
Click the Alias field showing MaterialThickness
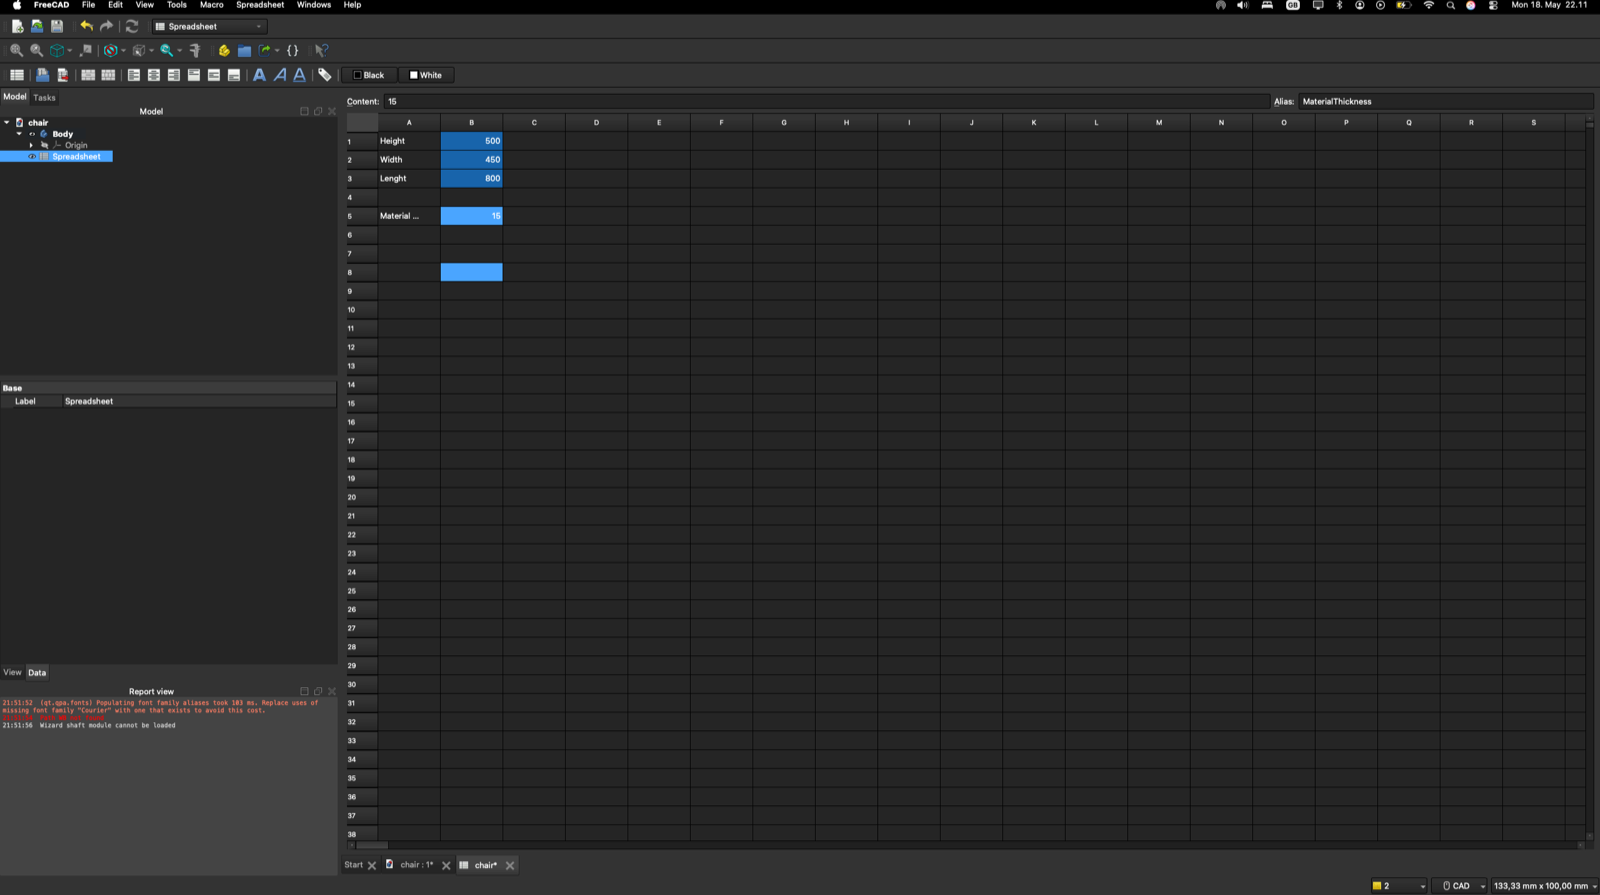tap(1445, 101)
